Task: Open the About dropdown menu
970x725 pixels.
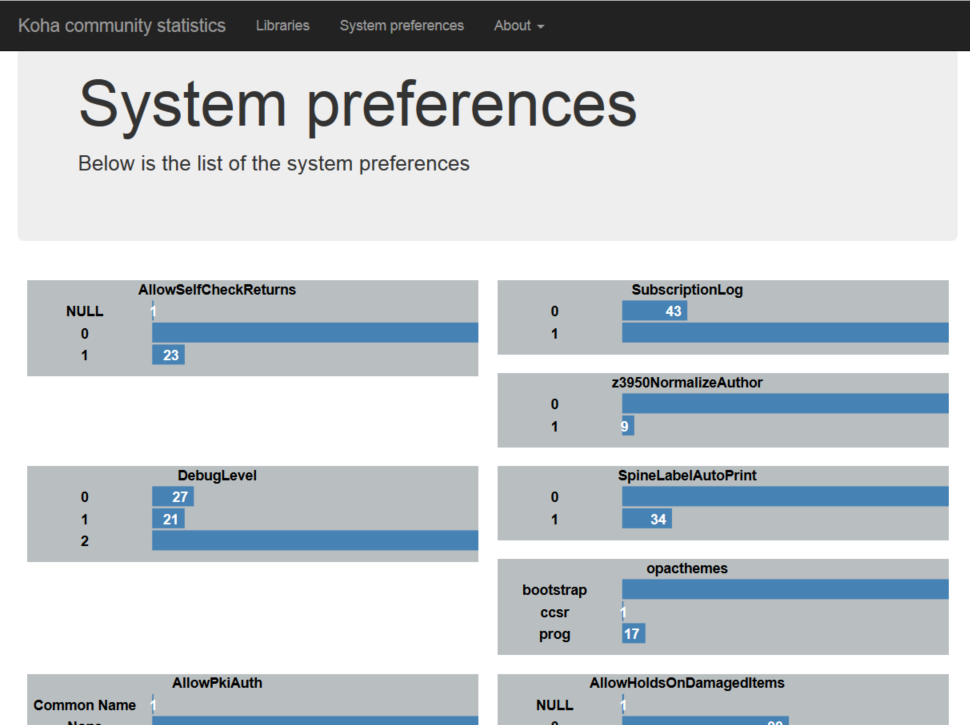Action: (518, 26)
